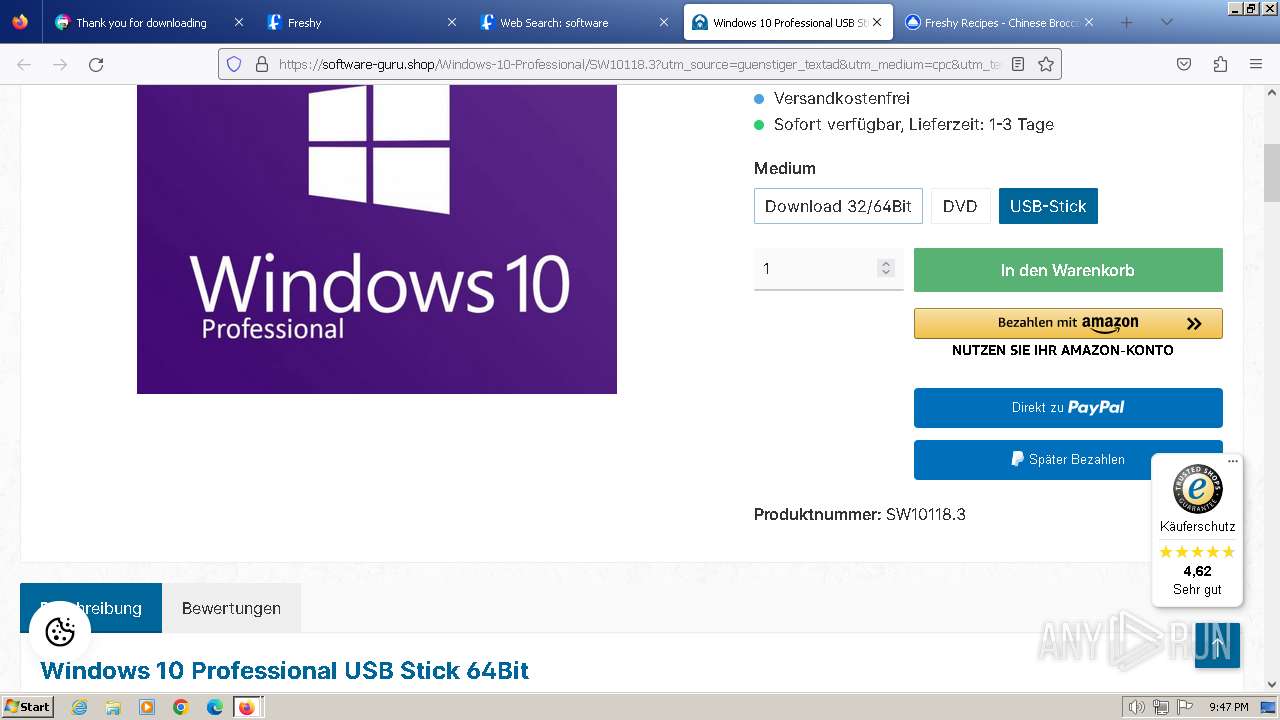Click 'In den Warenkorb' button
This screenshot has width=1280, height=720.
tap(1068, 270)
